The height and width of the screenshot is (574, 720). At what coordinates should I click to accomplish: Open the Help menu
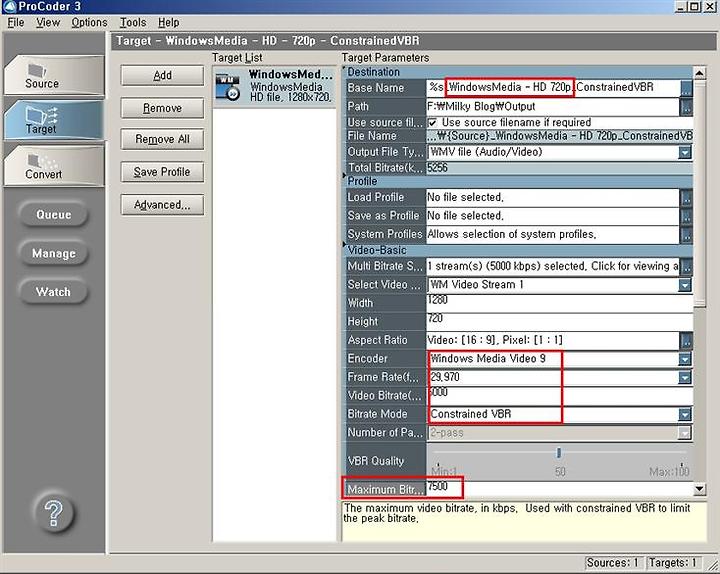[x=169, y=23]
